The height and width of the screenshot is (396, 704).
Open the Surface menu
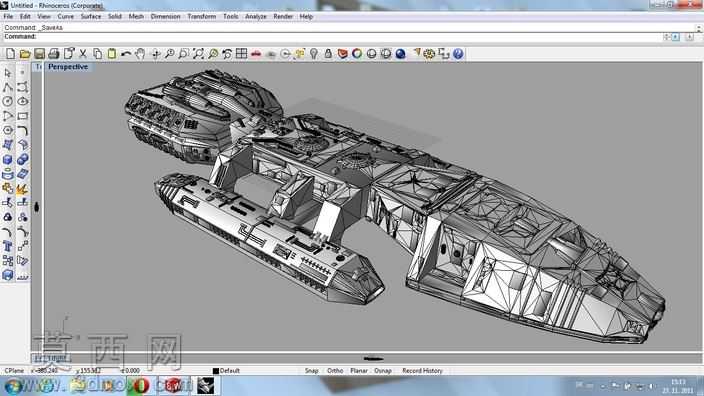[x=91, y=17]
